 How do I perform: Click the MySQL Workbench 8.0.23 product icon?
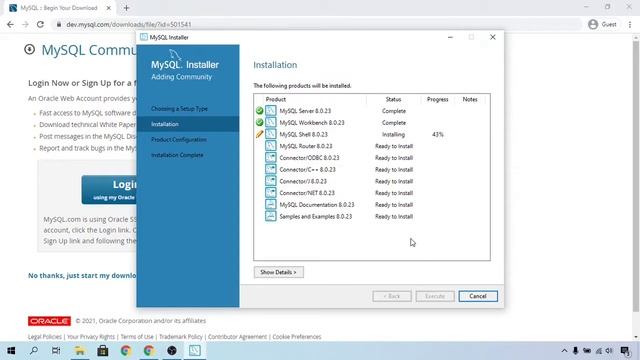point(271,122)
